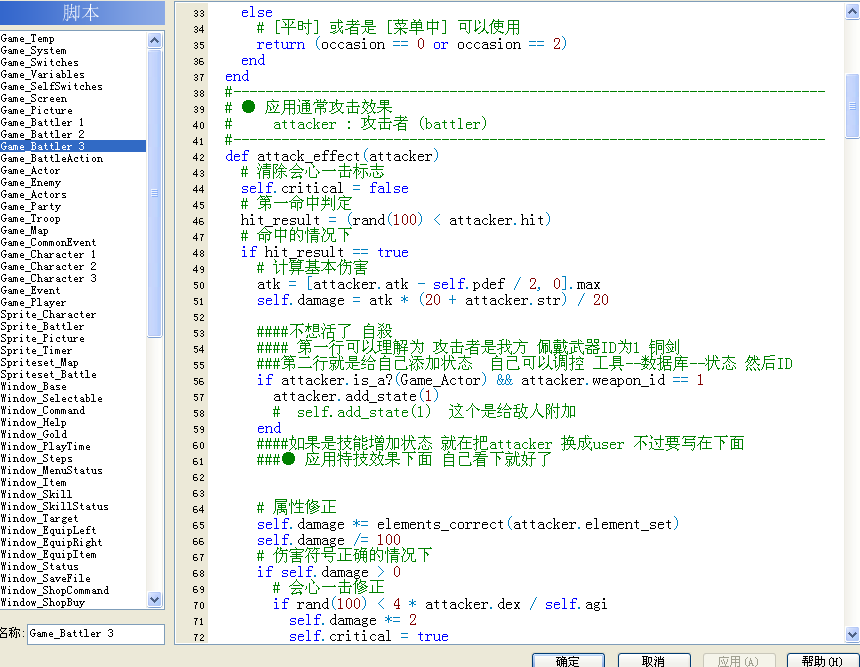860x667 pixels.
Task: Select the Game_Variables script
Action: [43, 75]
